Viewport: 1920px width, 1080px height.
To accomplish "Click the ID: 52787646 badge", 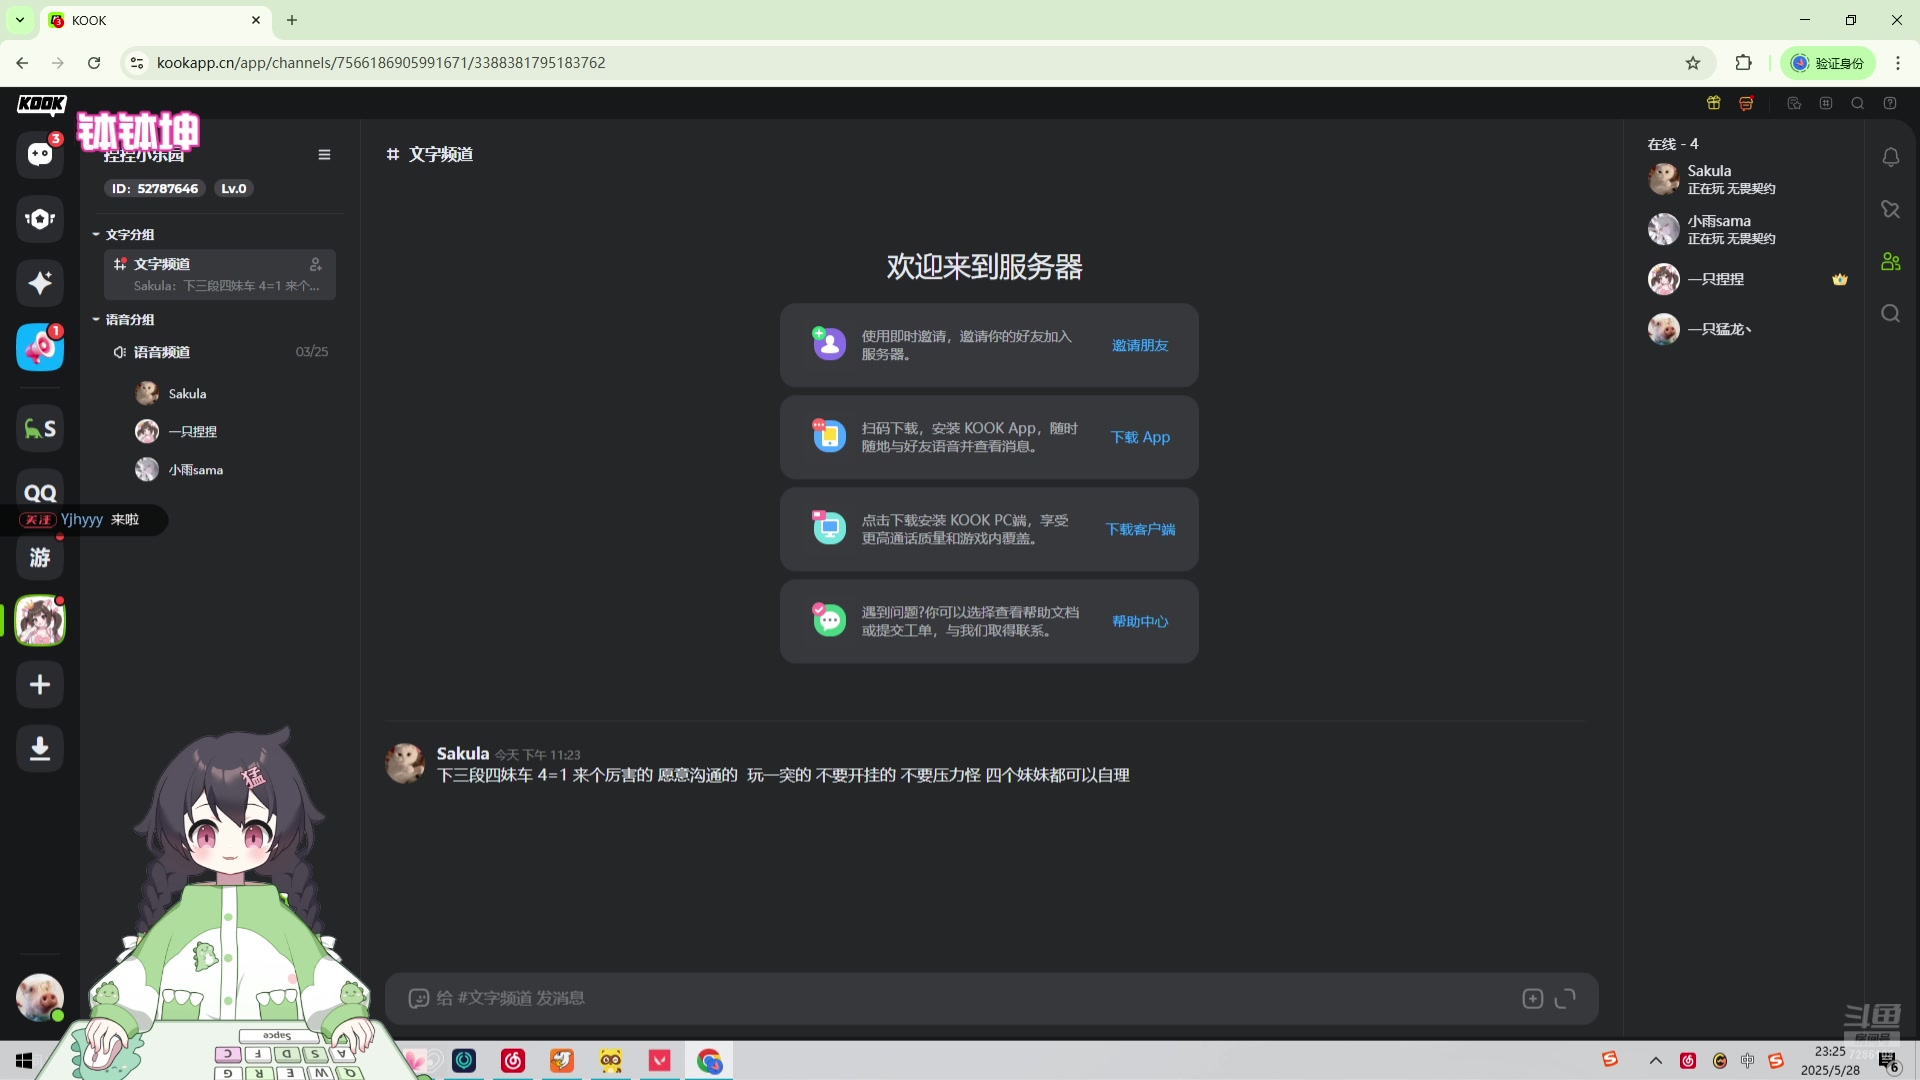I will point(155,188).
